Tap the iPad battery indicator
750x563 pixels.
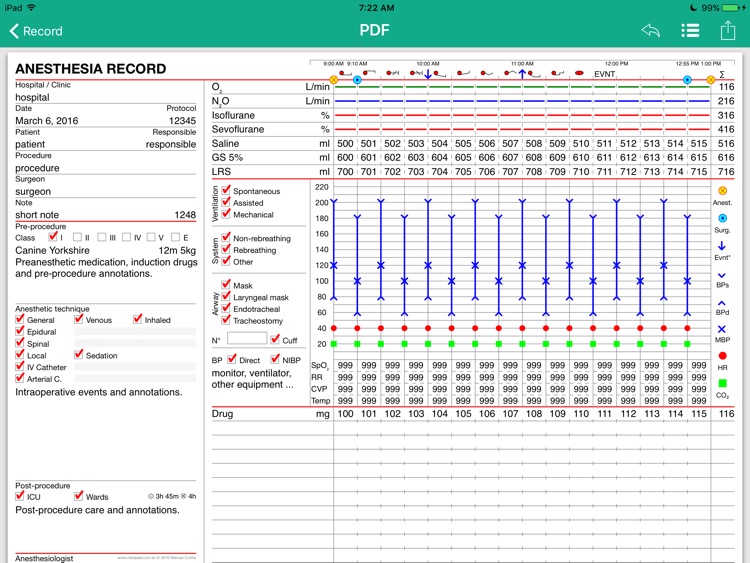tap(731, 8)
